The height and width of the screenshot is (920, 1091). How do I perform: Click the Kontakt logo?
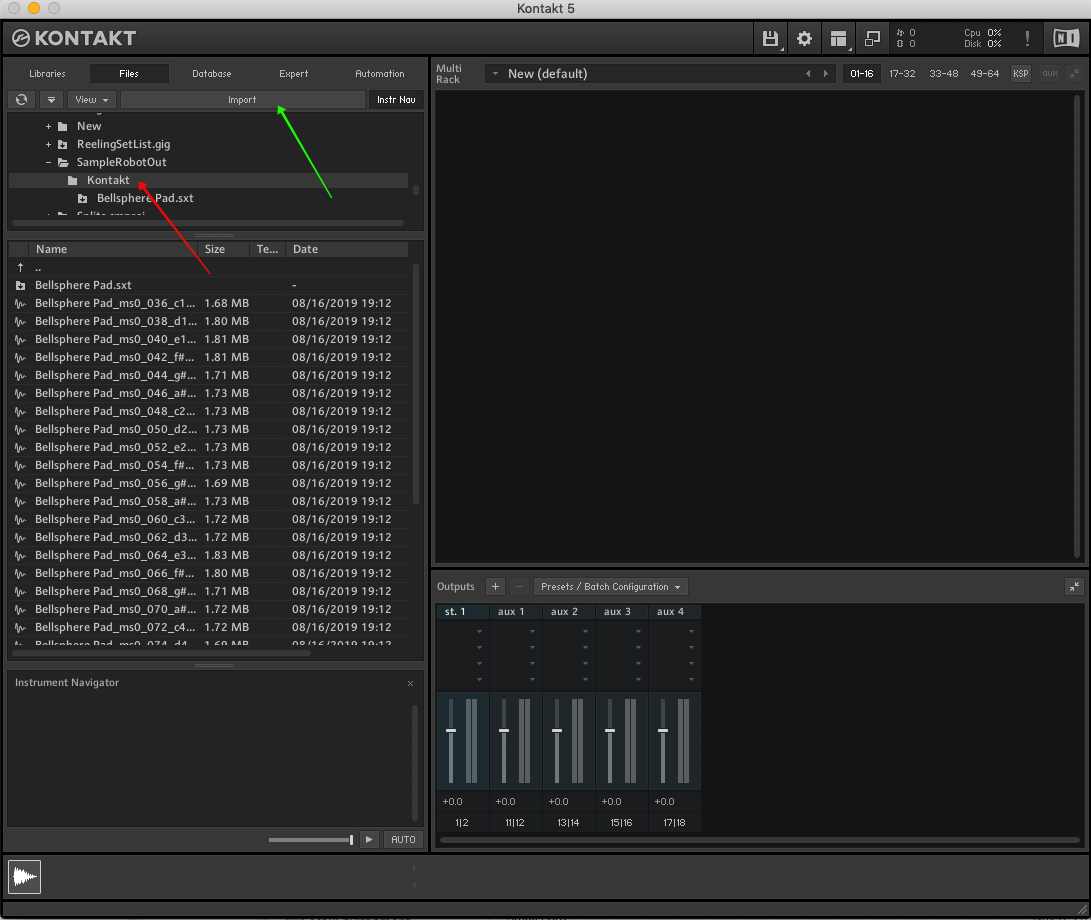(x=74, y=38)
